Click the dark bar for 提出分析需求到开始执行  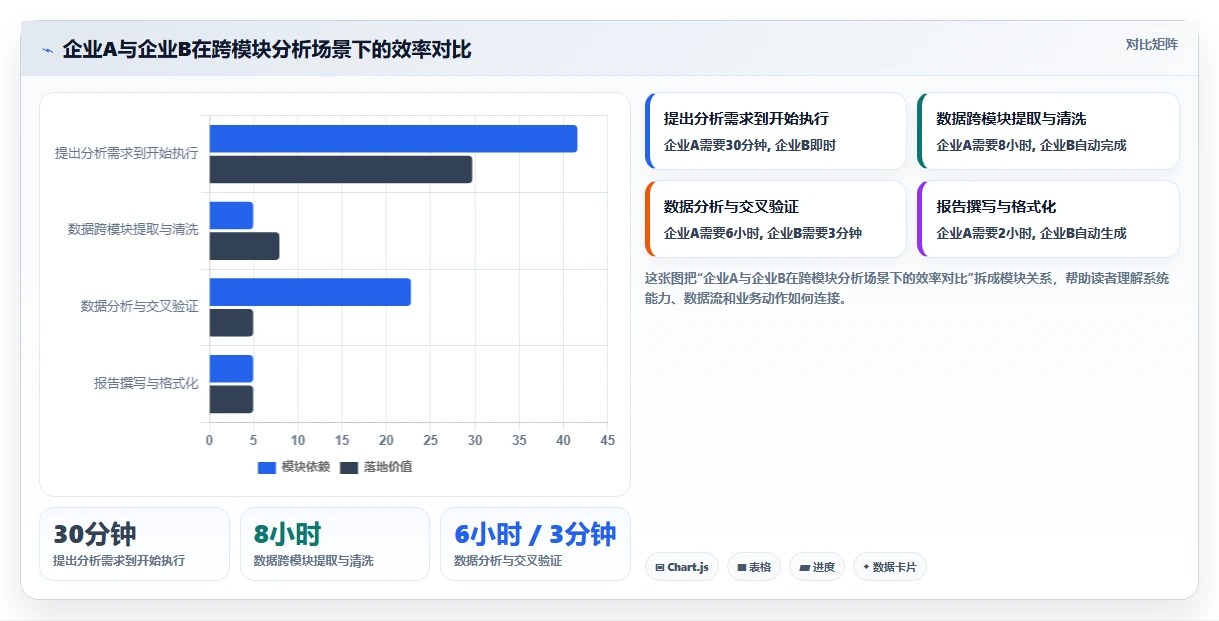click(341, 170)
